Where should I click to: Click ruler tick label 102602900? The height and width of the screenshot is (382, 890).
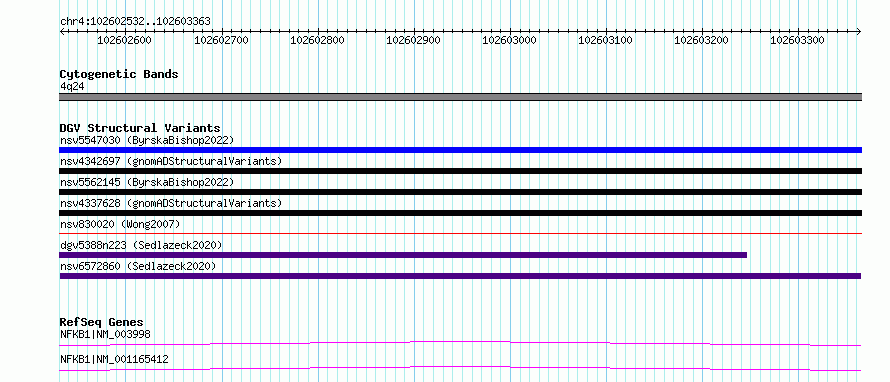click(x=413, y=40)
